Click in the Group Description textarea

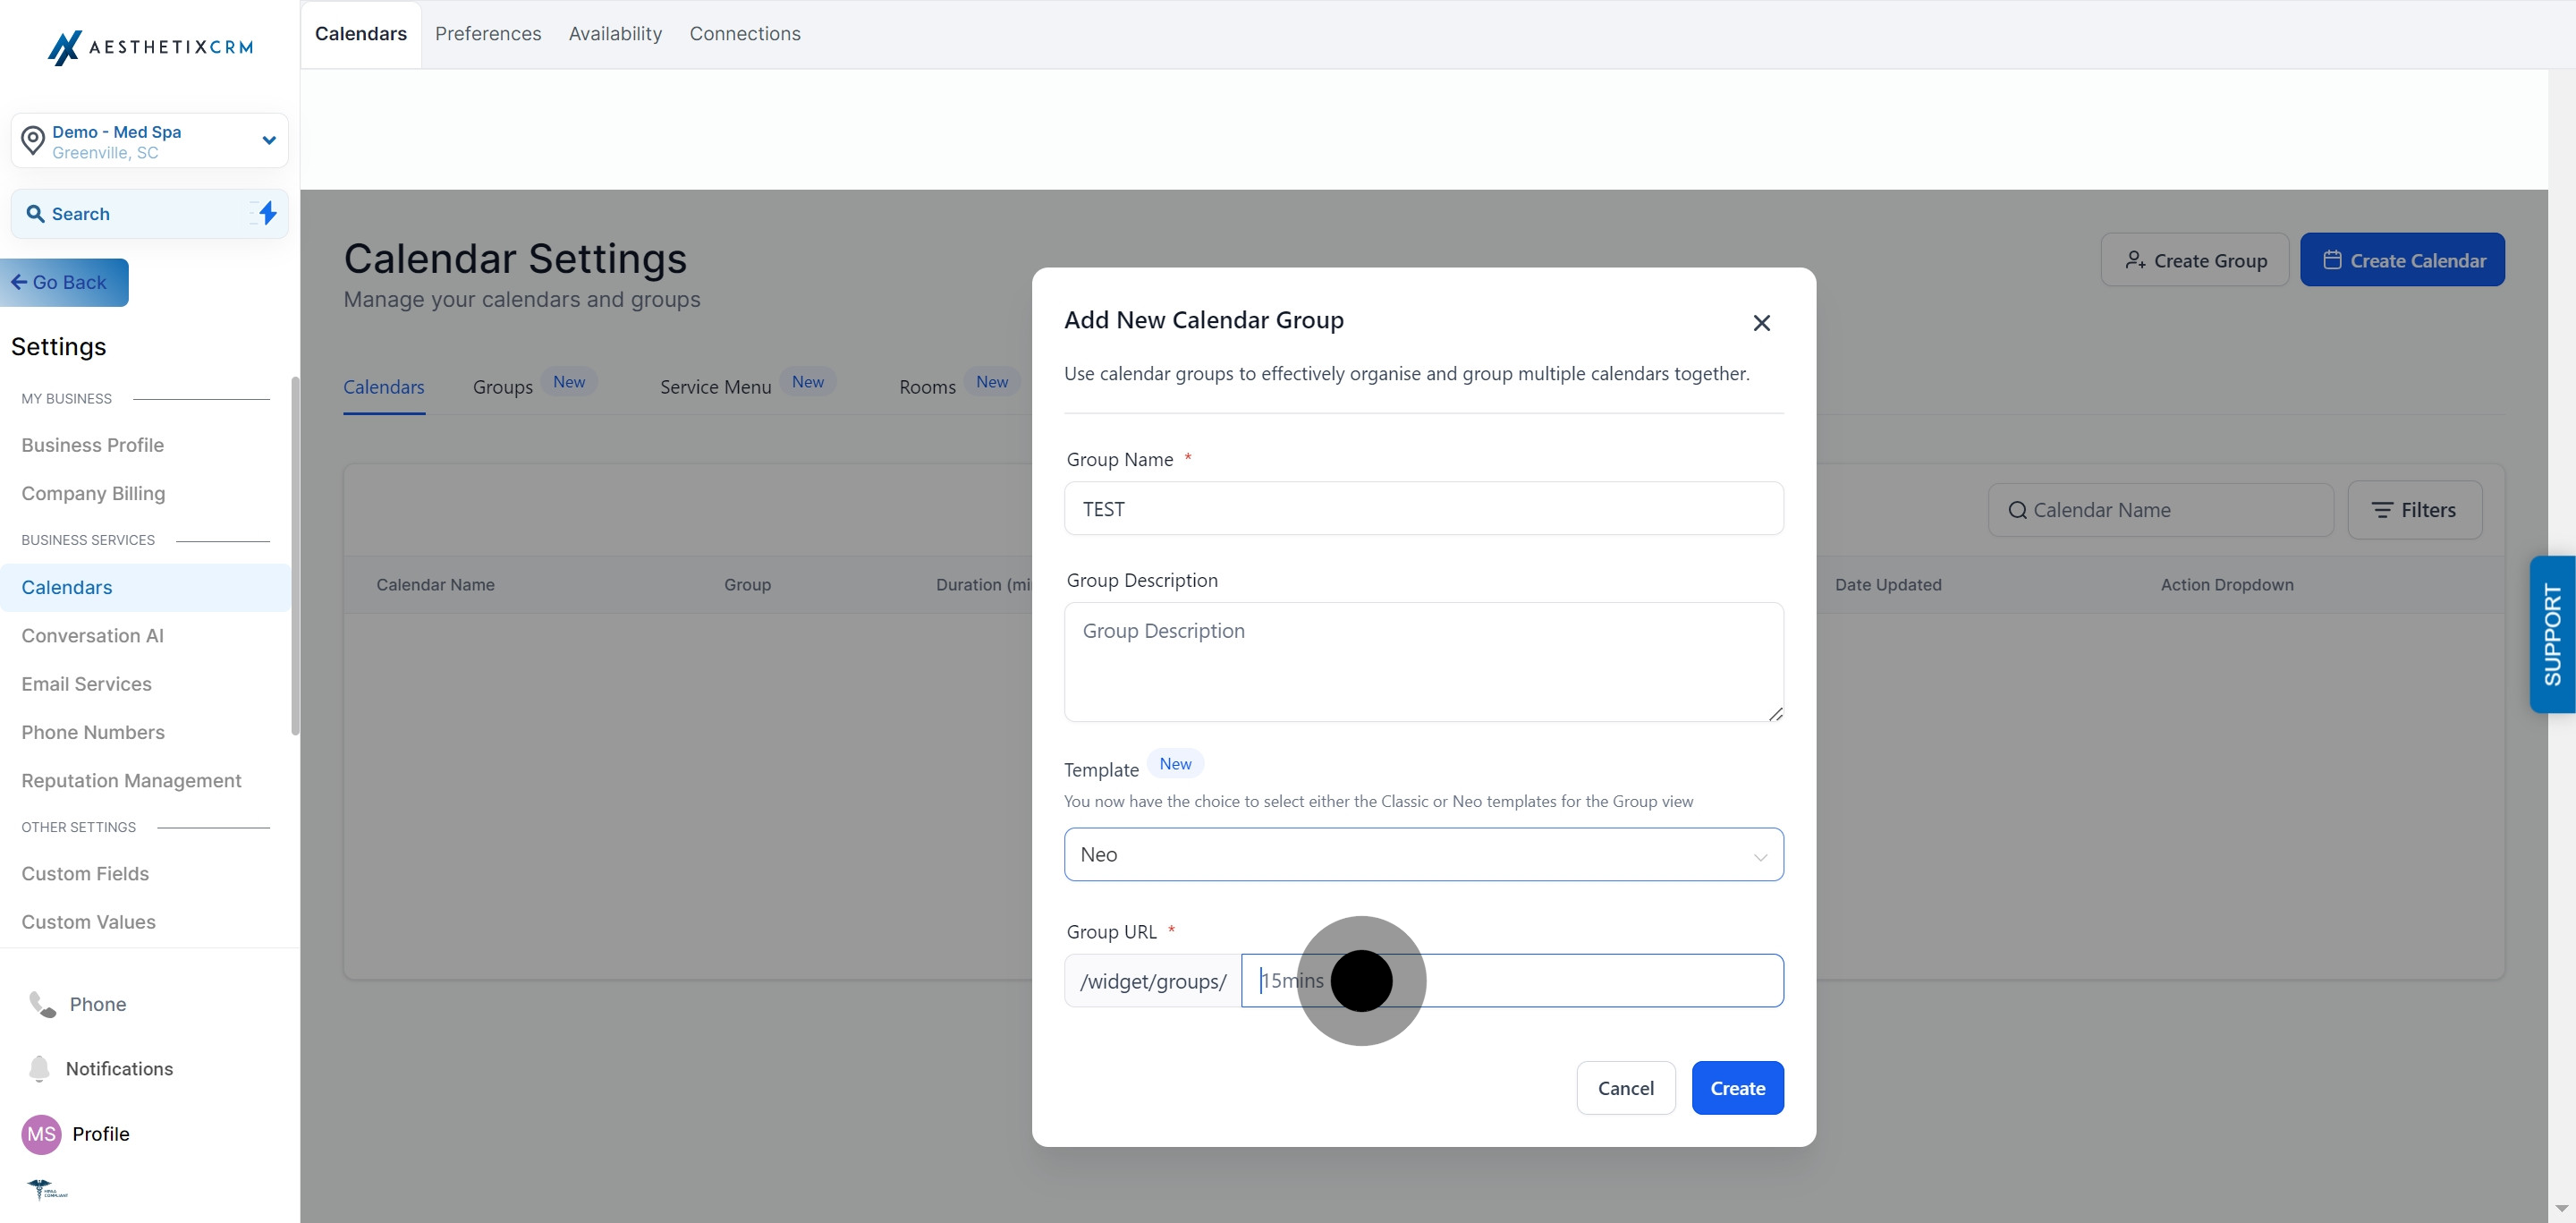[1422, 661]
